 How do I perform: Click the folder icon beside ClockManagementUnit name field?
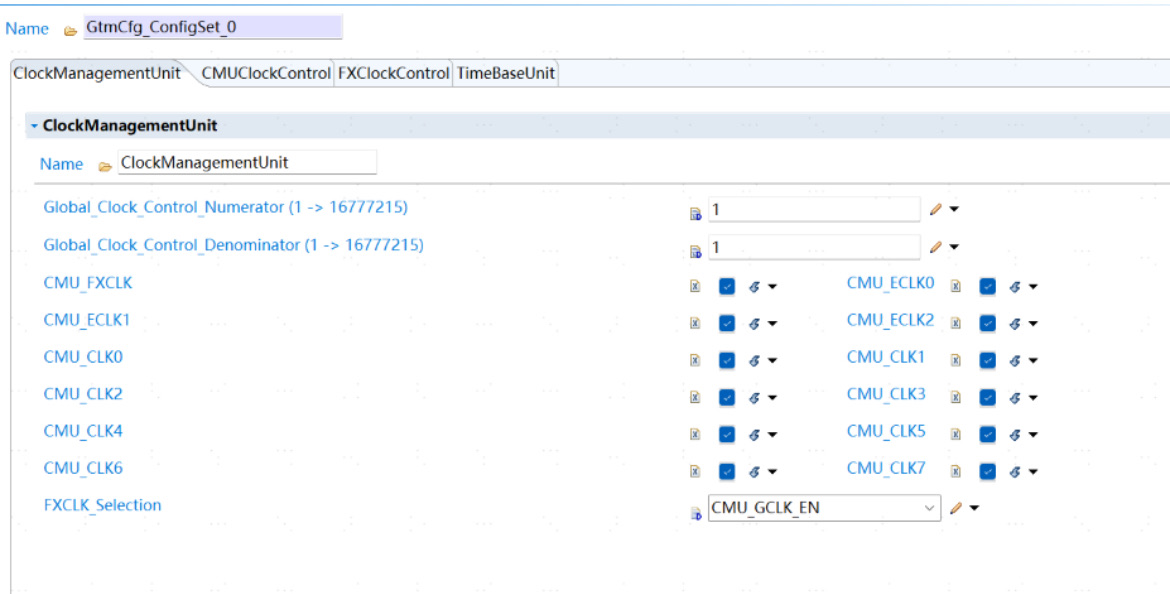105,166
